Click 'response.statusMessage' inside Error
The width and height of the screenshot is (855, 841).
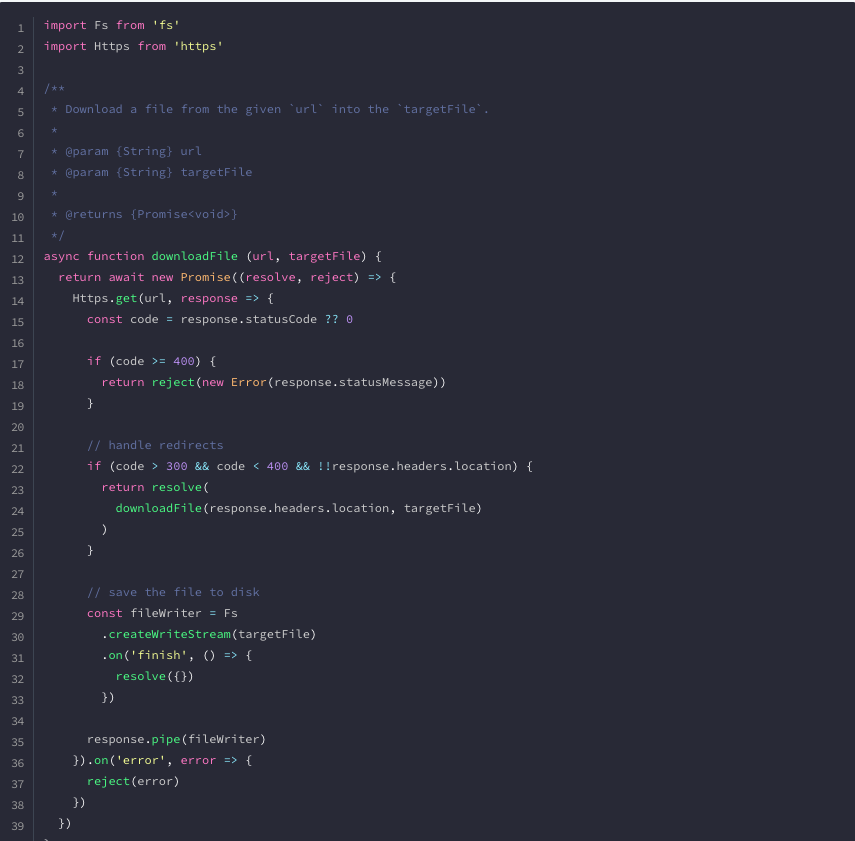click(353, 382)
